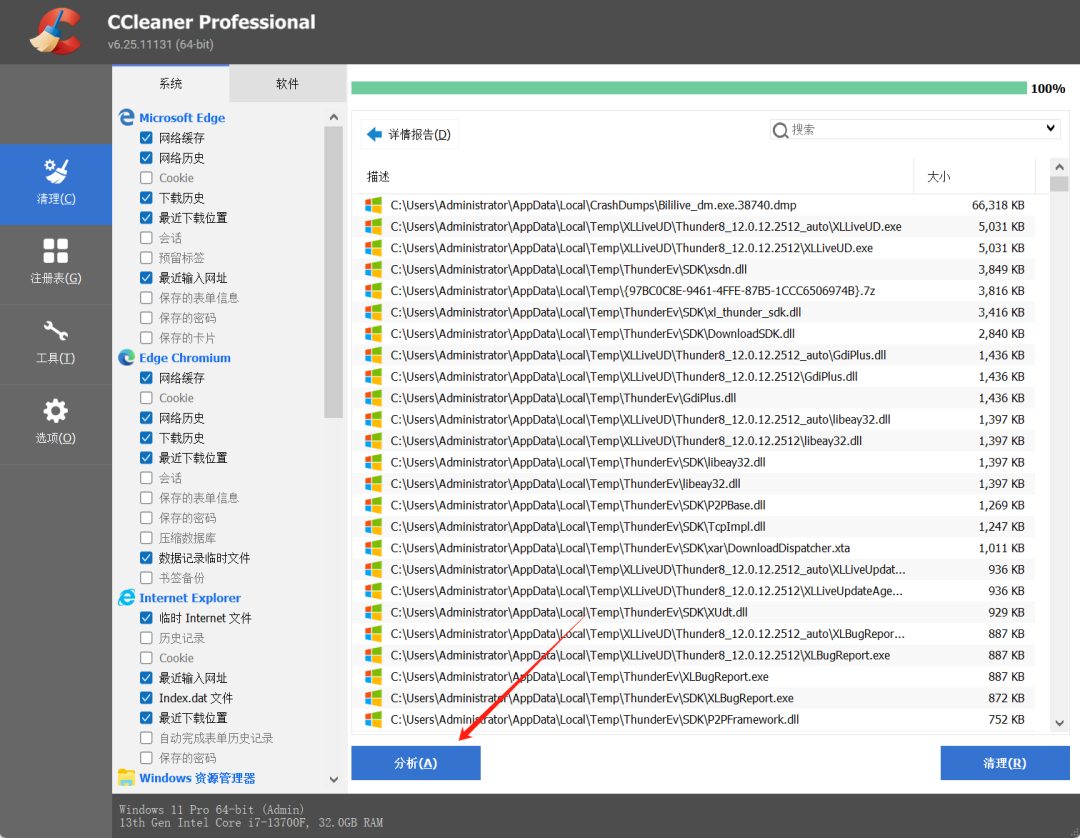Enable Edge Chromium 书签备份 checkbox

click(x=146, y=578)
